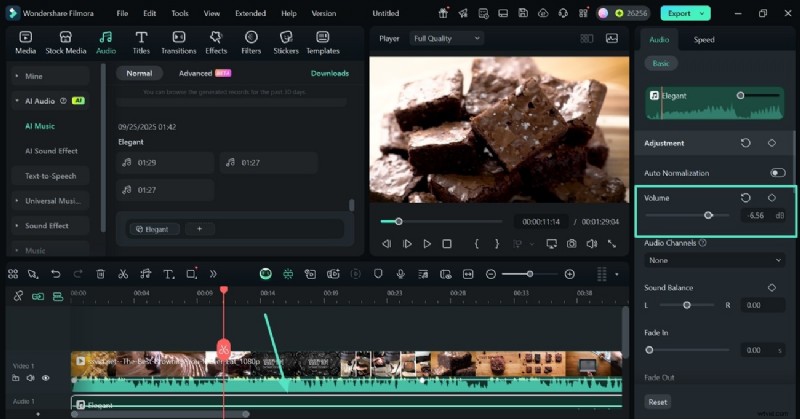Switch to the Speed tab

pyautogui.click(x=704, y=40)
